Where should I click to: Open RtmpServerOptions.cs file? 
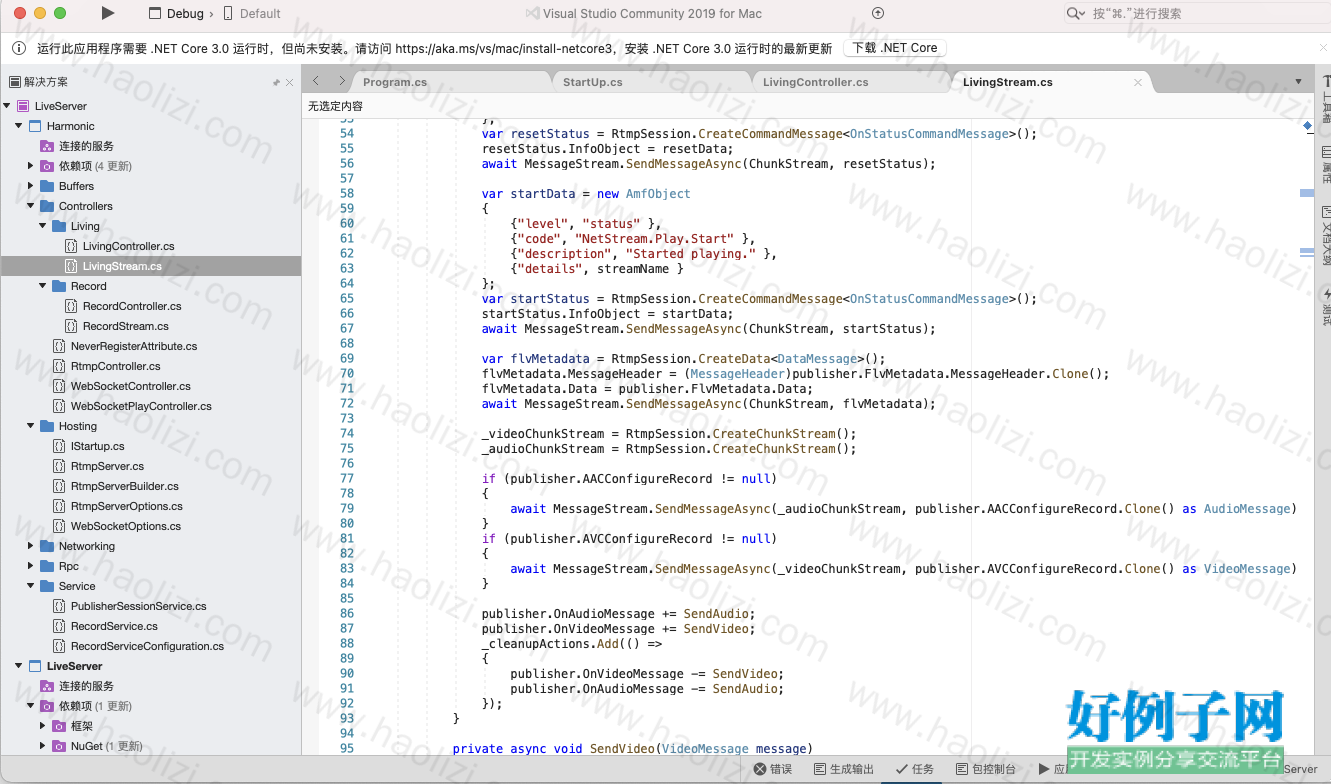(126, 506)
